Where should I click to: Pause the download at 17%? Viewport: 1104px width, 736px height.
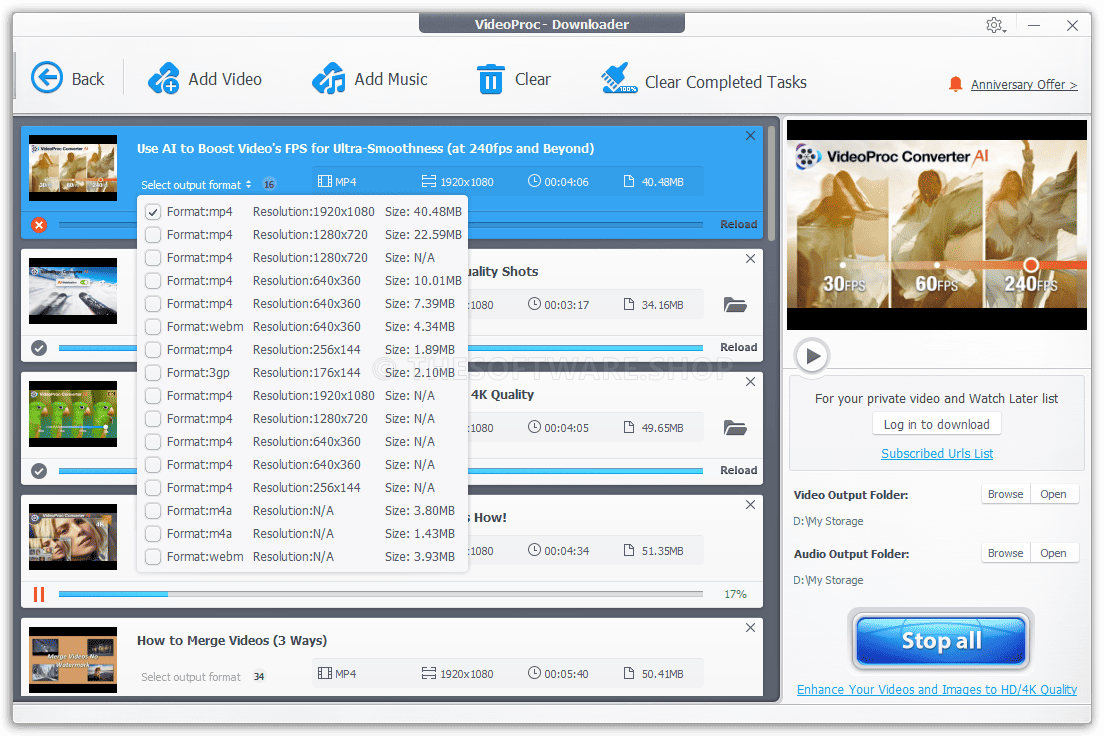pos(39,594)
